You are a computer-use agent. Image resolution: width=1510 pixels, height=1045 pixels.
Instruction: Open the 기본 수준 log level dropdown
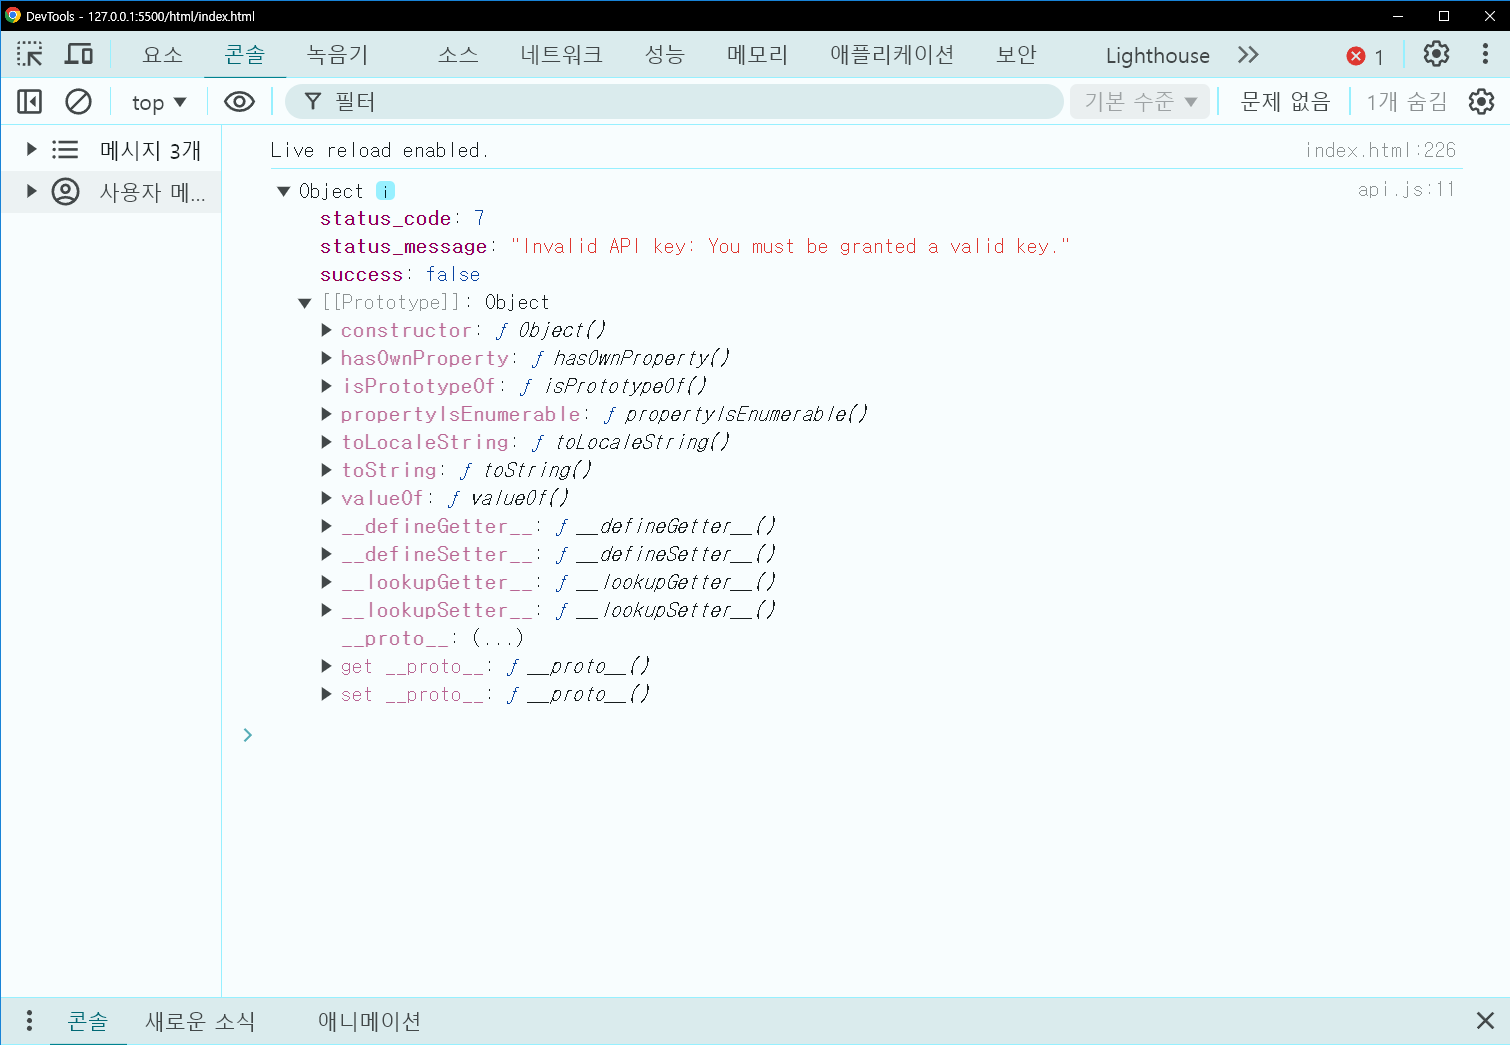click(x=1140, y=101)
